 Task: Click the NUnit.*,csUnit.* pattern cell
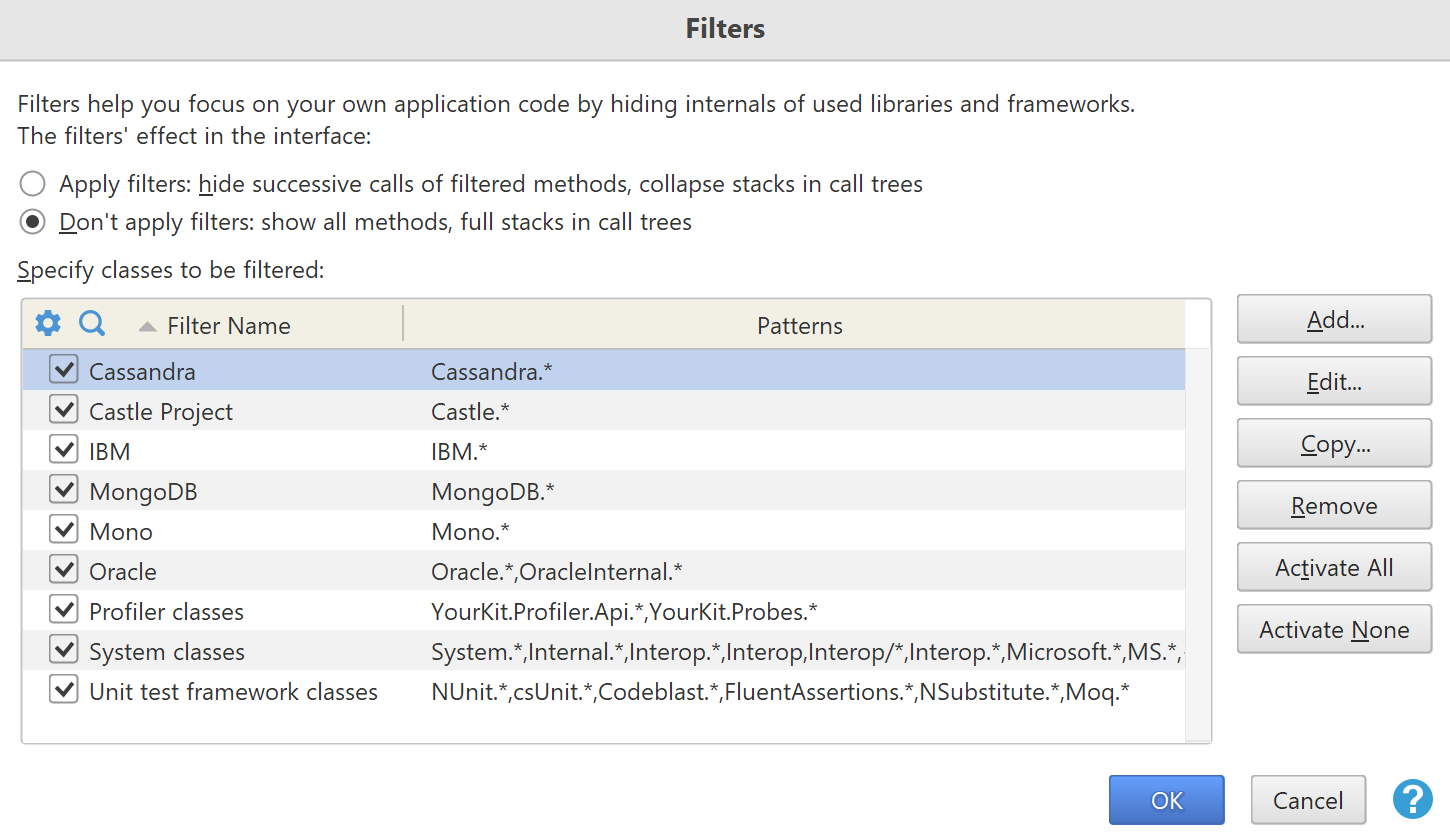780,692
